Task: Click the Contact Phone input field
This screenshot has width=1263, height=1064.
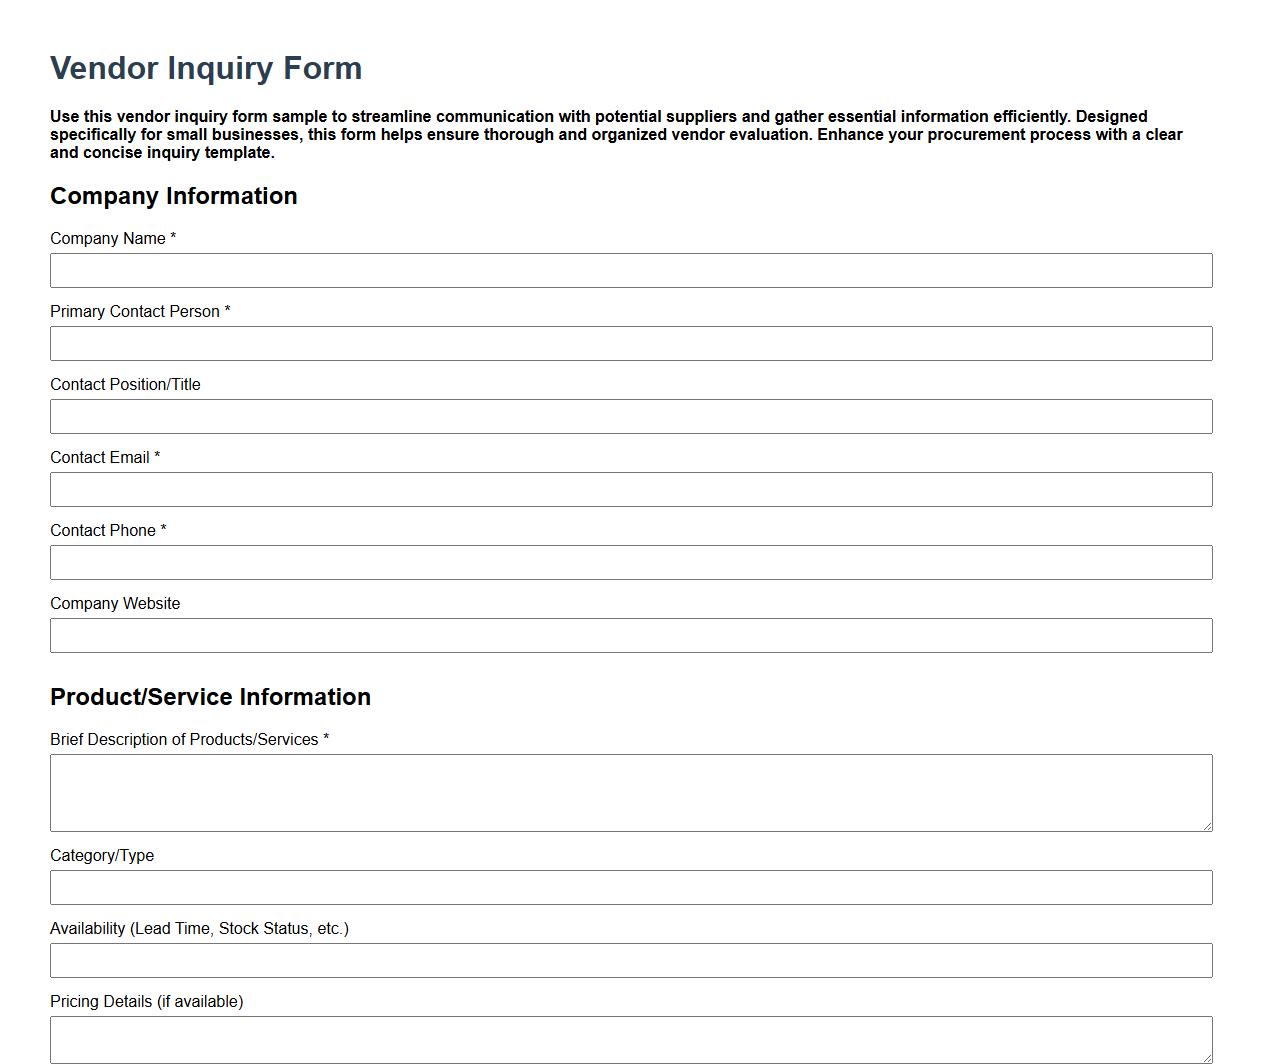Action: coord(630,562)
